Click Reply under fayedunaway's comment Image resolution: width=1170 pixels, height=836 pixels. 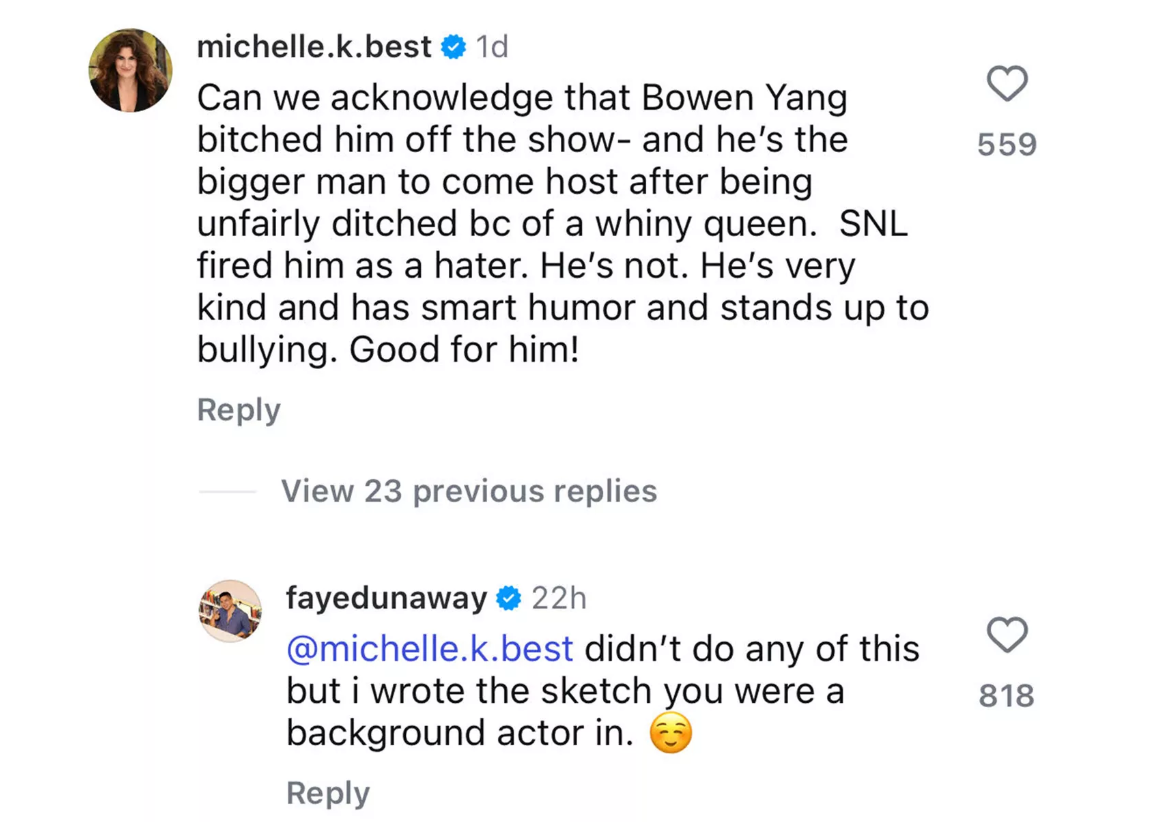327,792
